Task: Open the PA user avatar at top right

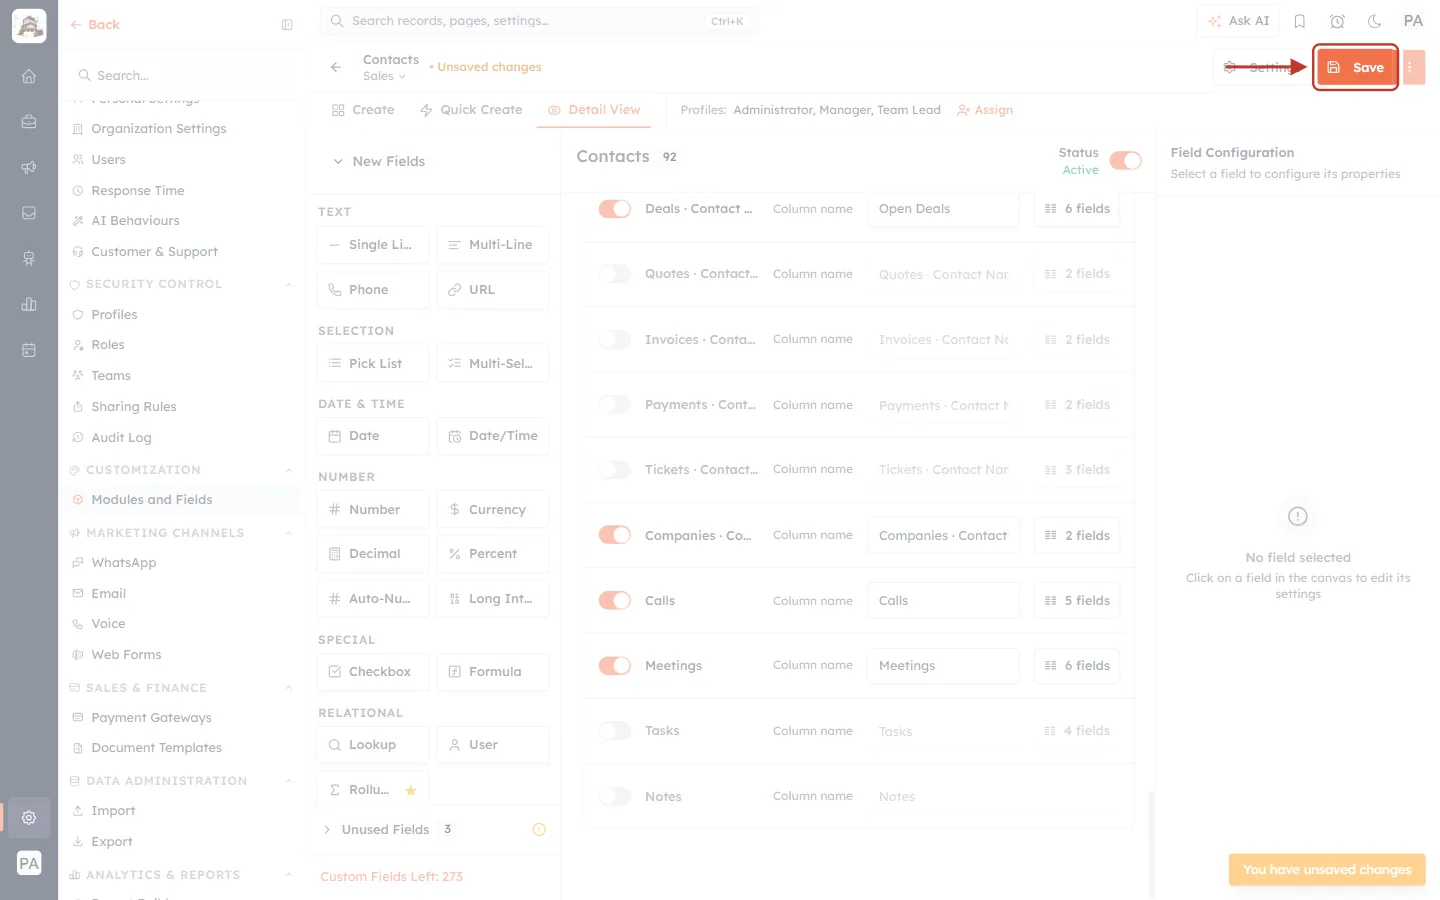Action: 1413,21
